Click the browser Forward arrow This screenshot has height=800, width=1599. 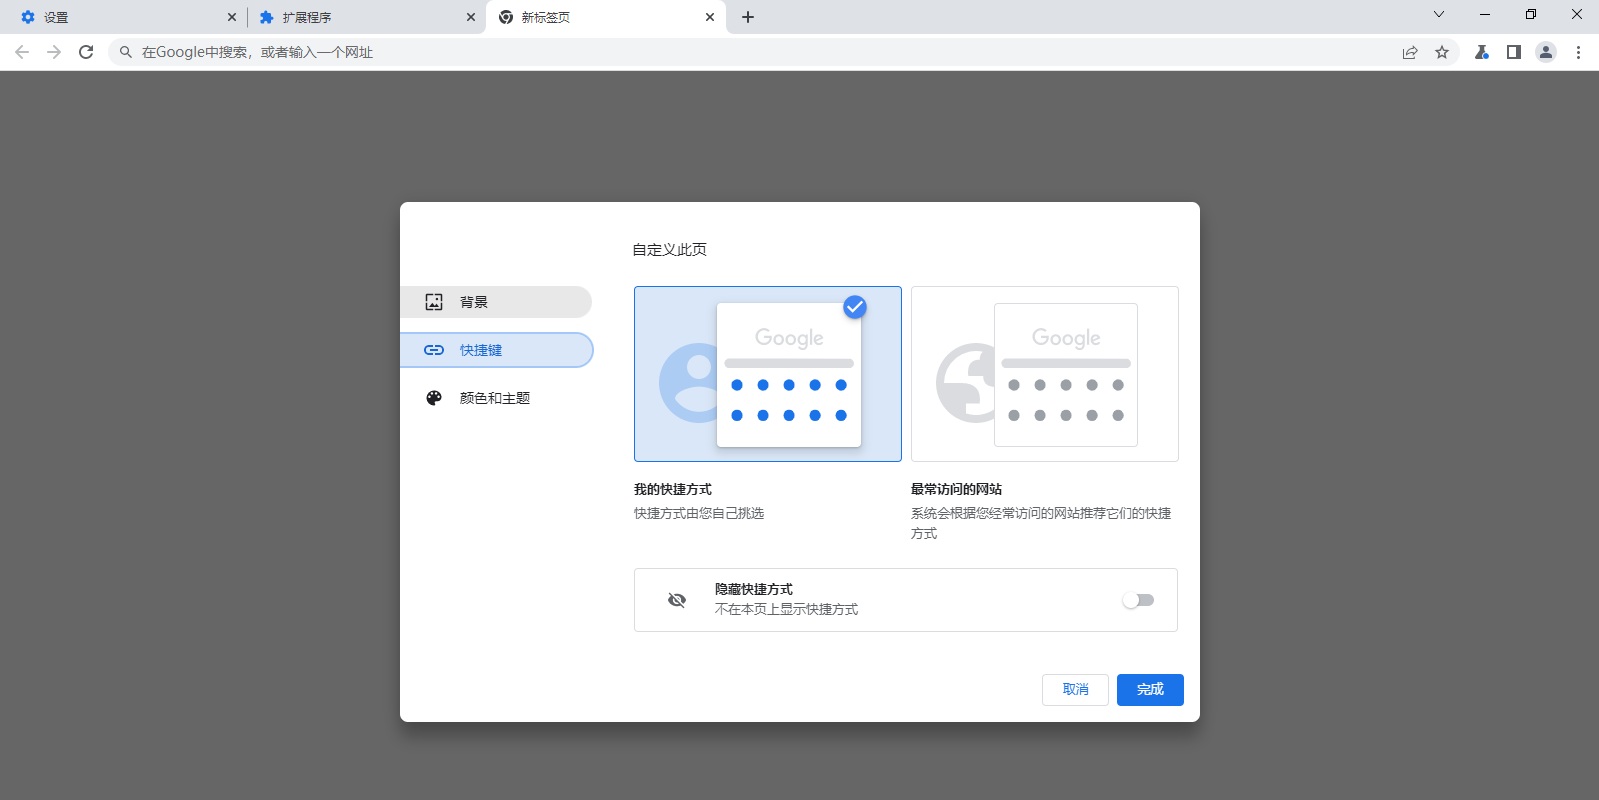tap(54, 52)
